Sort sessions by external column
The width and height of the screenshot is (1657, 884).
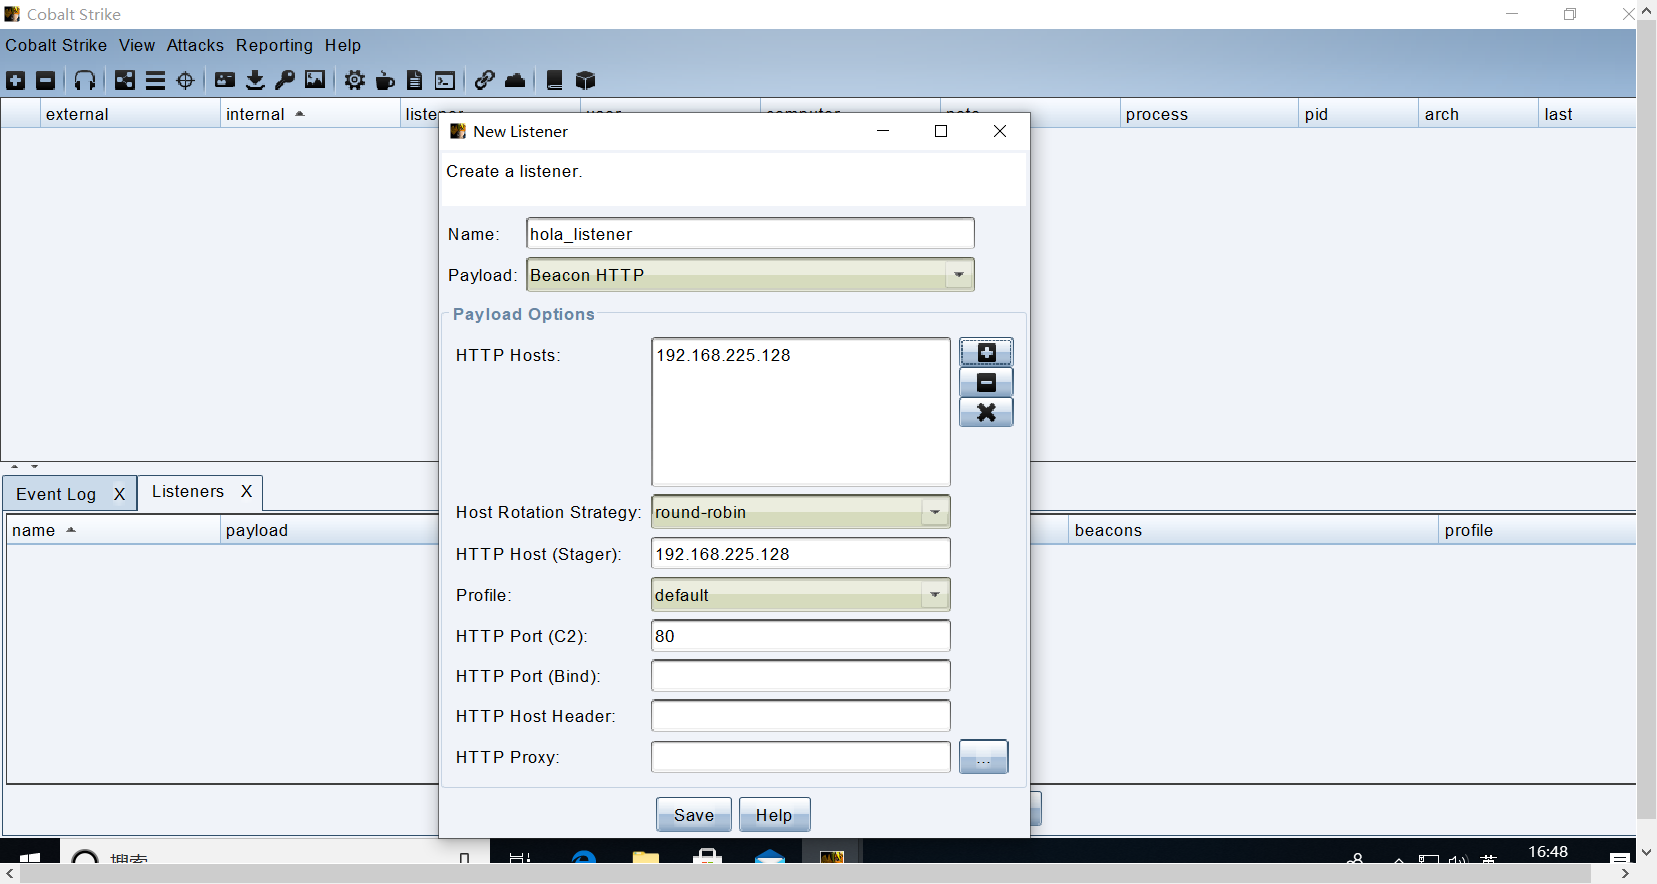pyautogui.click(x=130, y=114)
